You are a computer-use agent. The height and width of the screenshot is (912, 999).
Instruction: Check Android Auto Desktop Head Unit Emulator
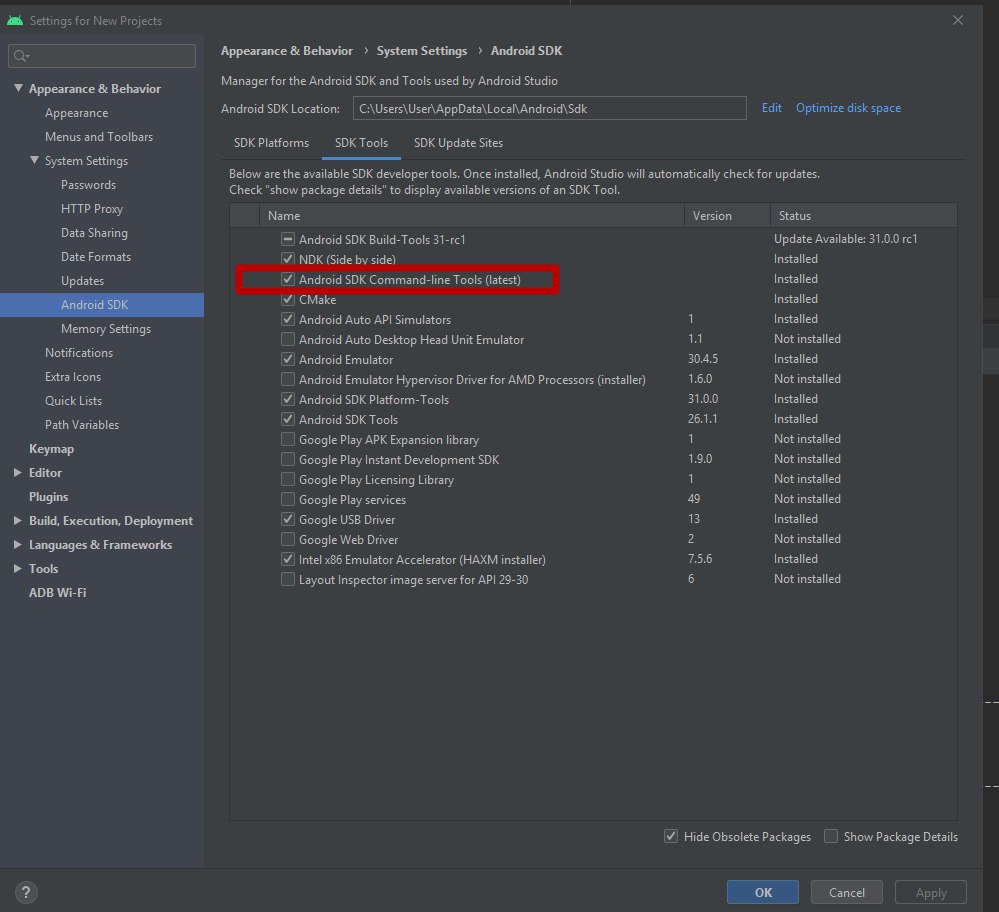[288, 339]
